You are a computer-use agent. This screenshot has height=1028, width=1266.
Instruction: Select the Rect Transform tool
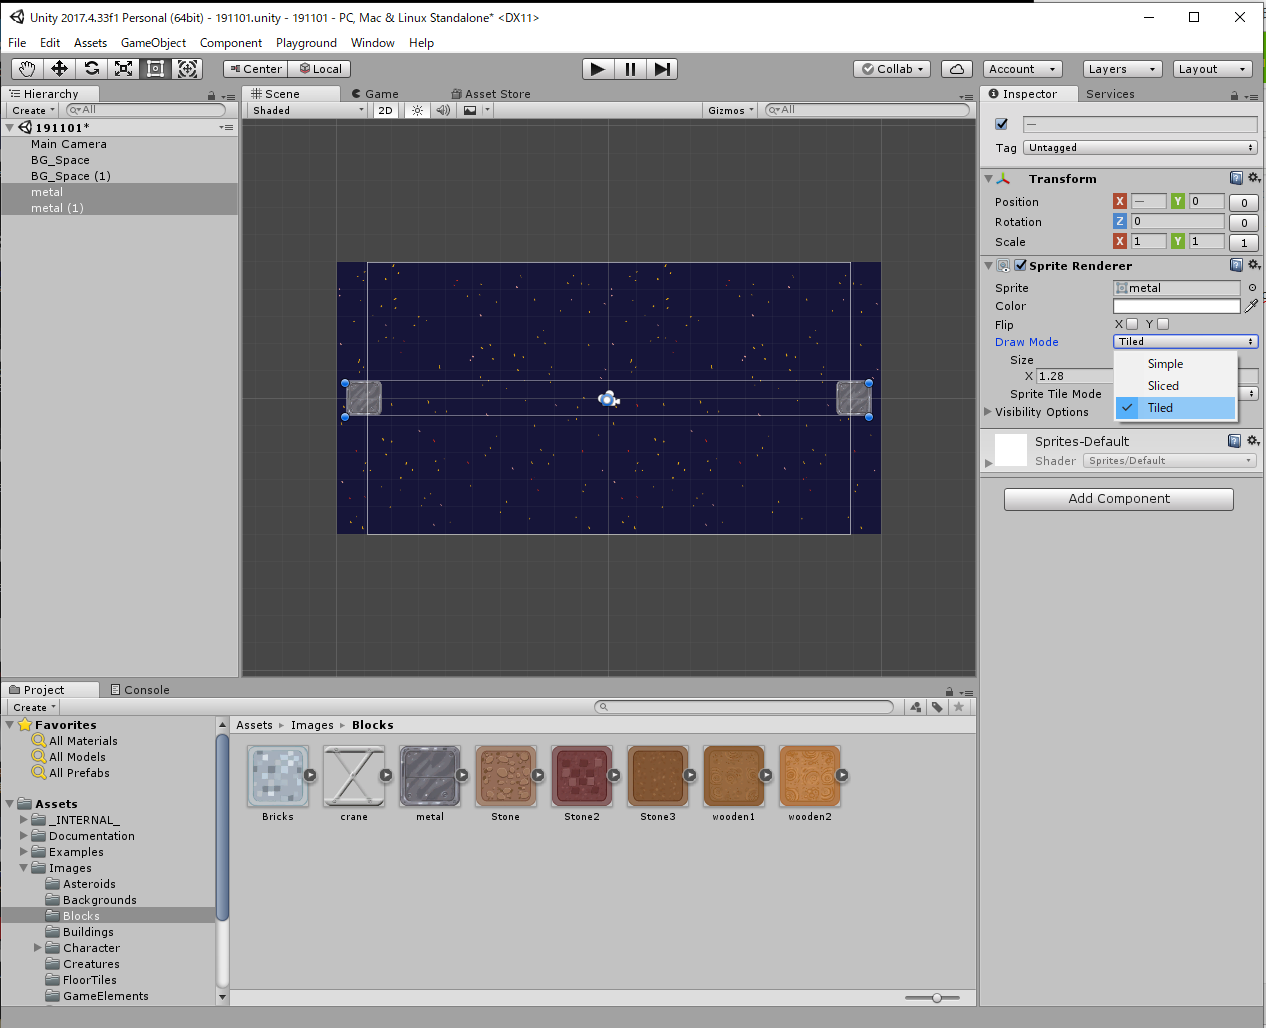[155, 69]
